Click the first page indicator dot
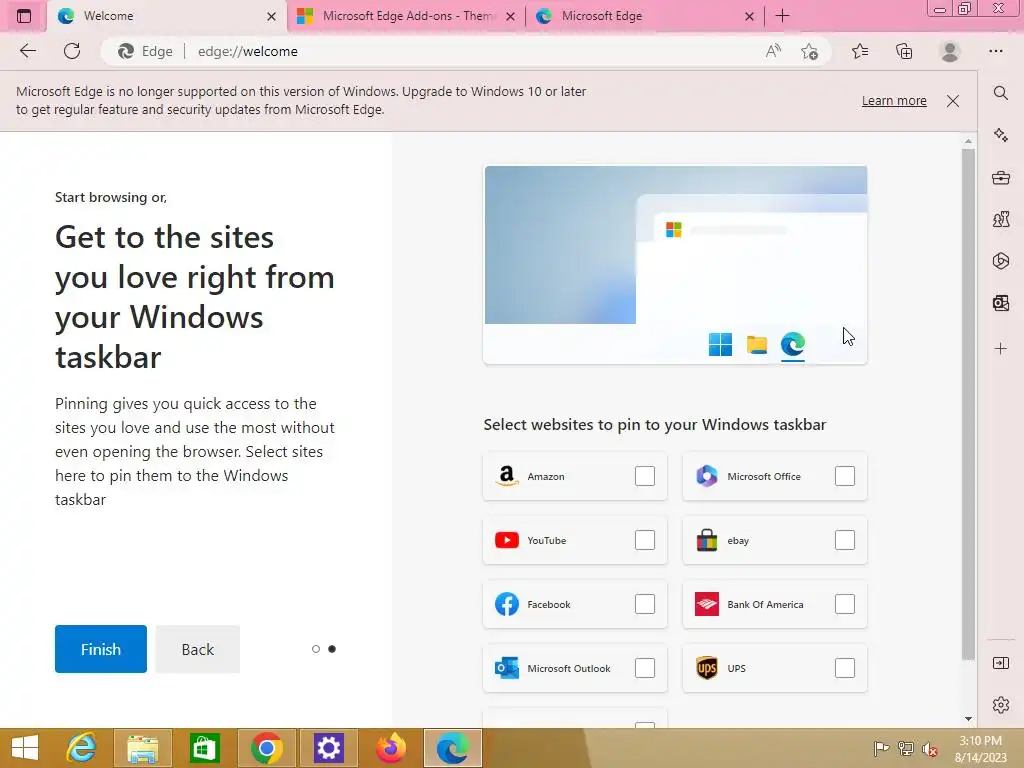Viewport: 1024px width, 768px height. tap(316, 649)
